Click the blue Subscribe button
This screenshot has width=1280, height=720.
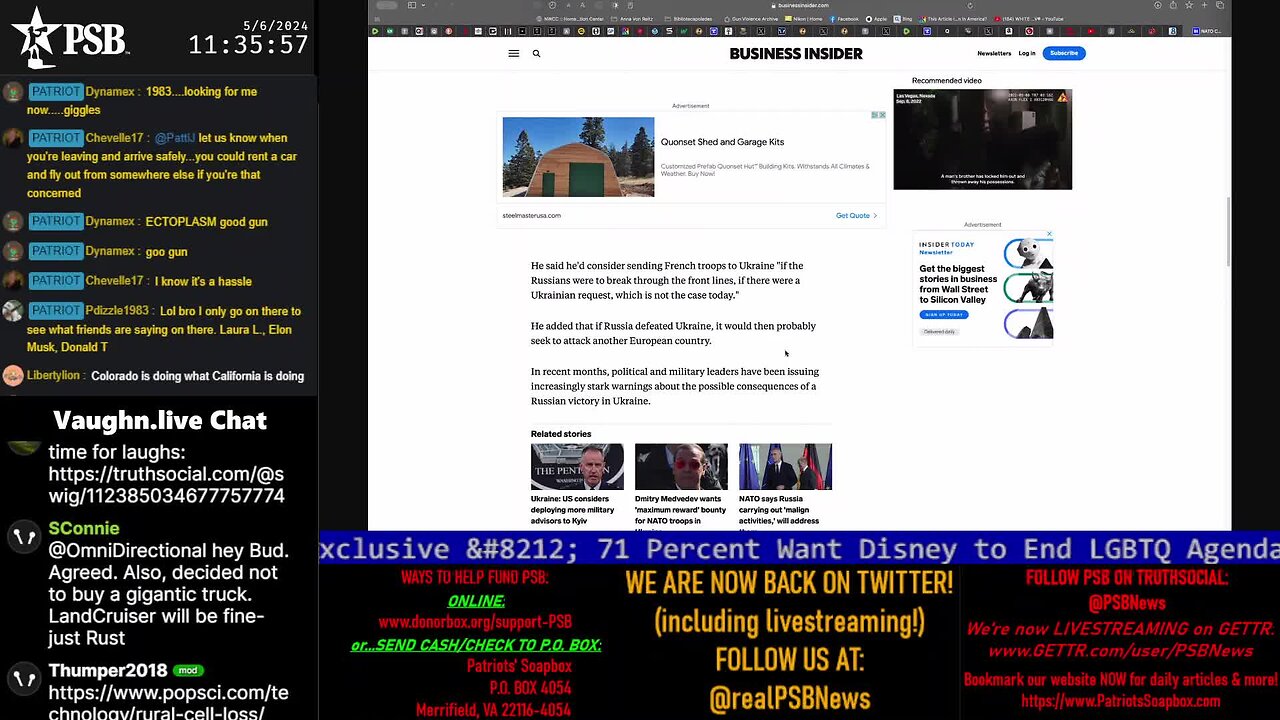coord(1064,53)
